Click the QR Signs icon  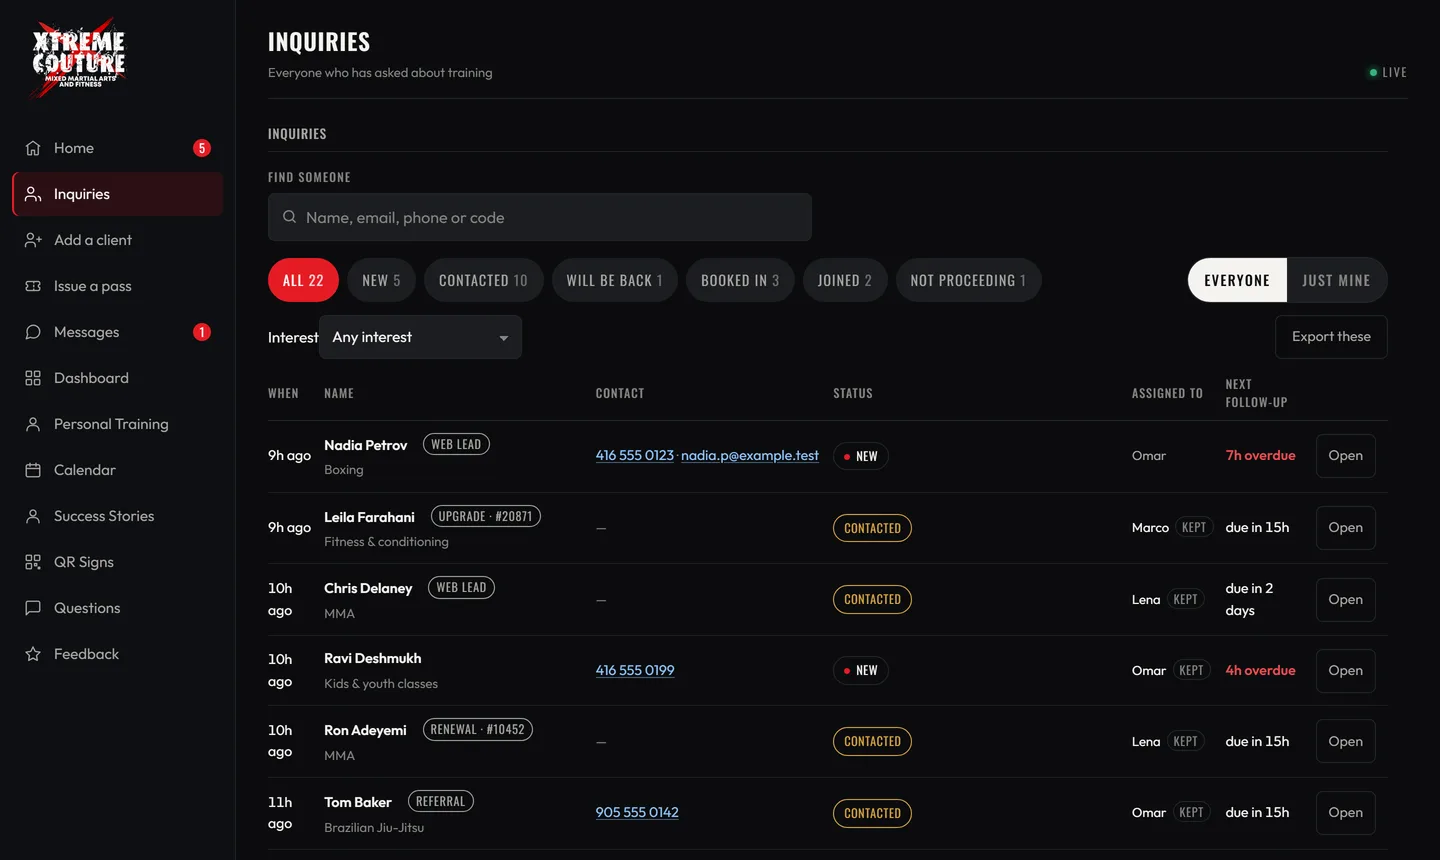click(33, 562)
